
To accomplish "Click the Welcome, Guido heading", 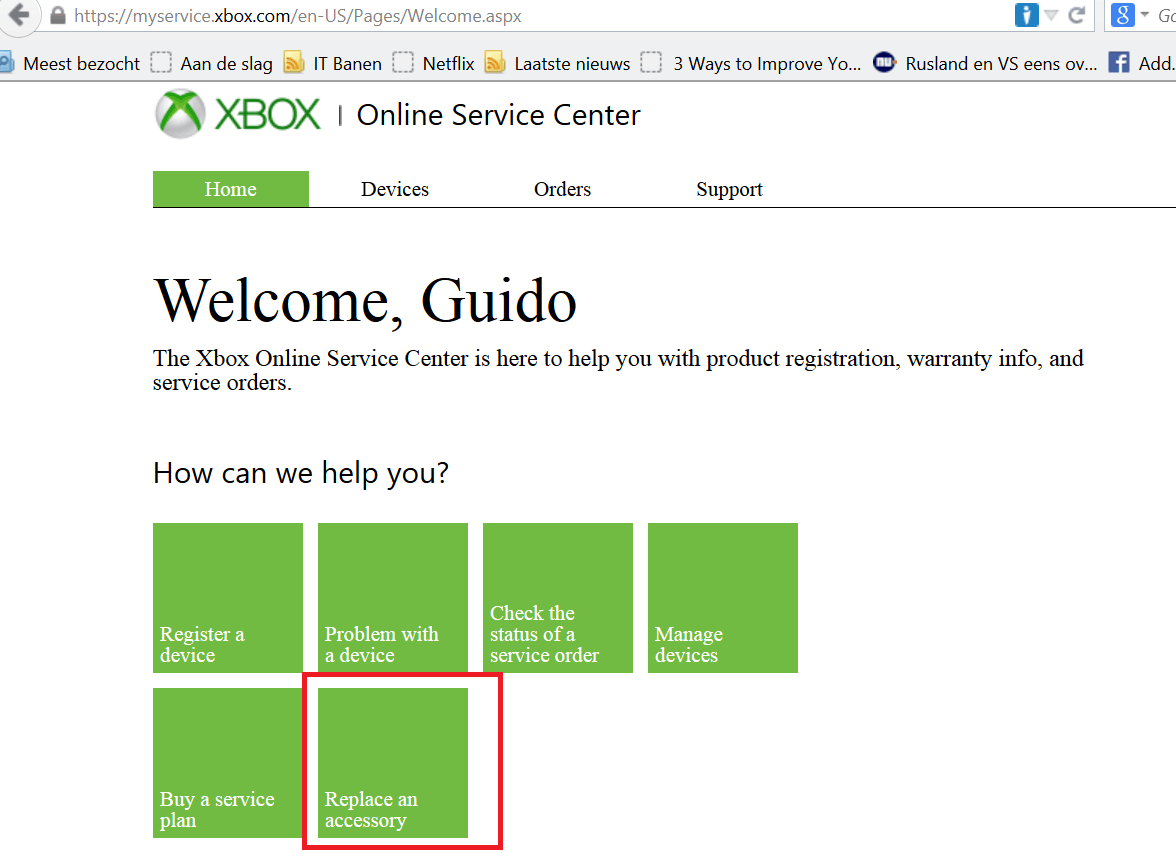I will (x=365, y=301).
